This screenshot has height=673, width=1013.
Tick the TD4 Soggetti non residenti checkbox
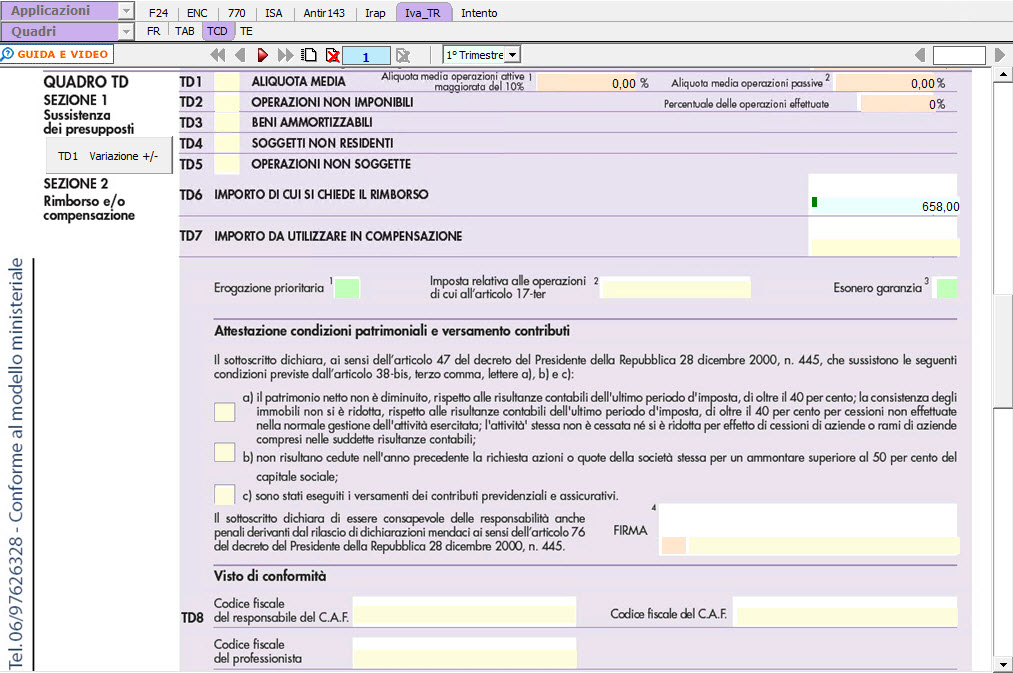point(226,143)
